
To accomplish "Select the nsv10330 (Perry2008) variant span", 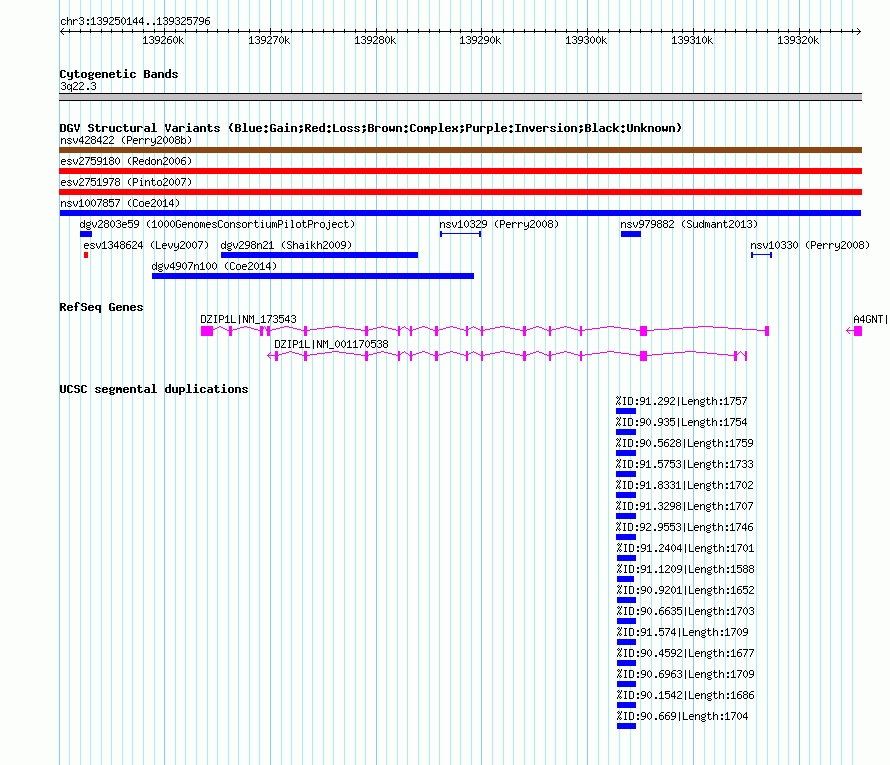I will (761, 255).
